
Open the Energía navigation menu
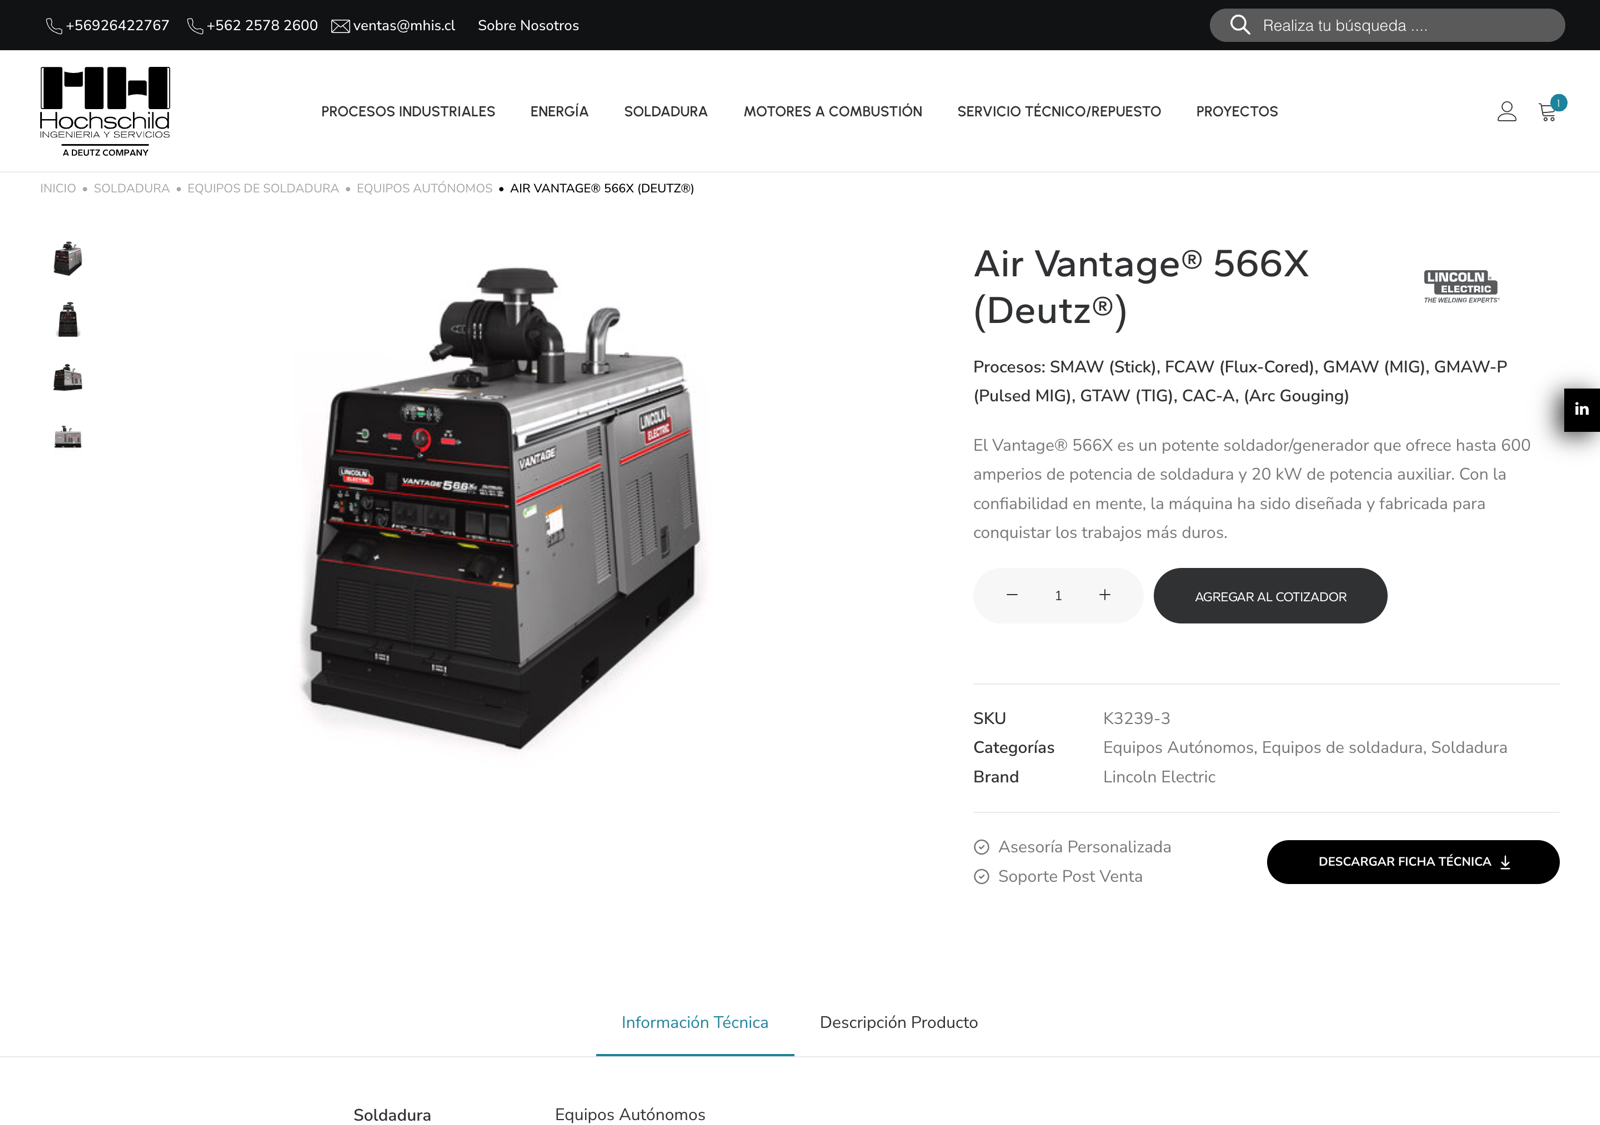559,112
